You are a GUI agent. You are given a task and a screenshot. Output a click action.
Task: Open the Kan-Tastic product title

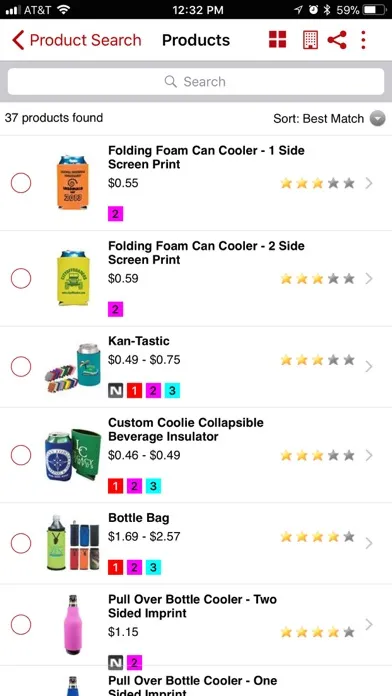[x=139, y=341]
